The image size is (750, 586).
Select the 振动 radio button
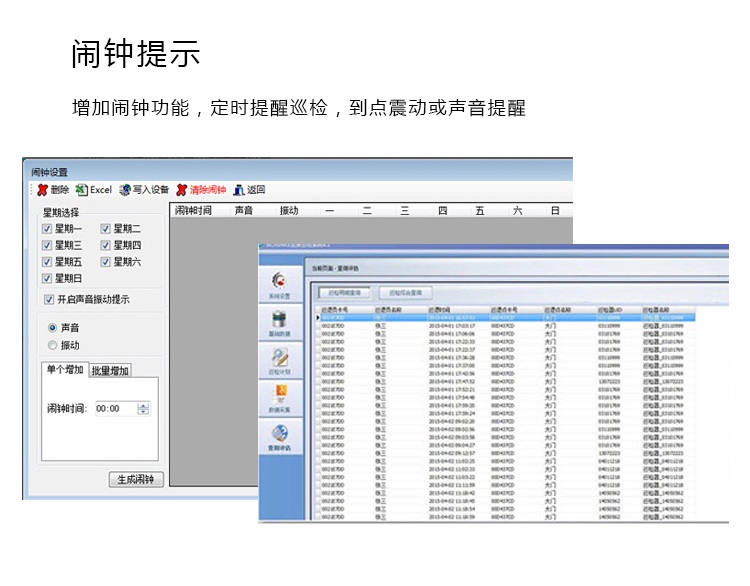click(x=53, y=345)
